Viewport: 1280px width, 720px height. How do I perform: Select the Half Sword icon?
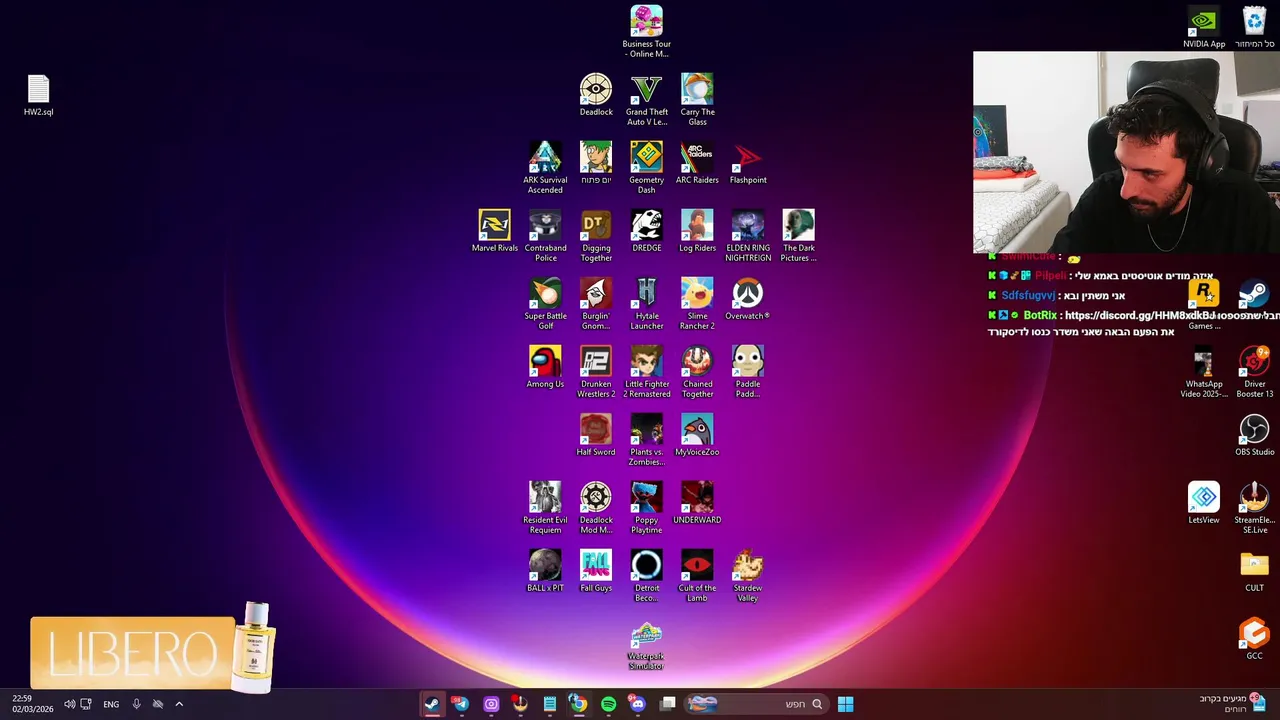596,435
